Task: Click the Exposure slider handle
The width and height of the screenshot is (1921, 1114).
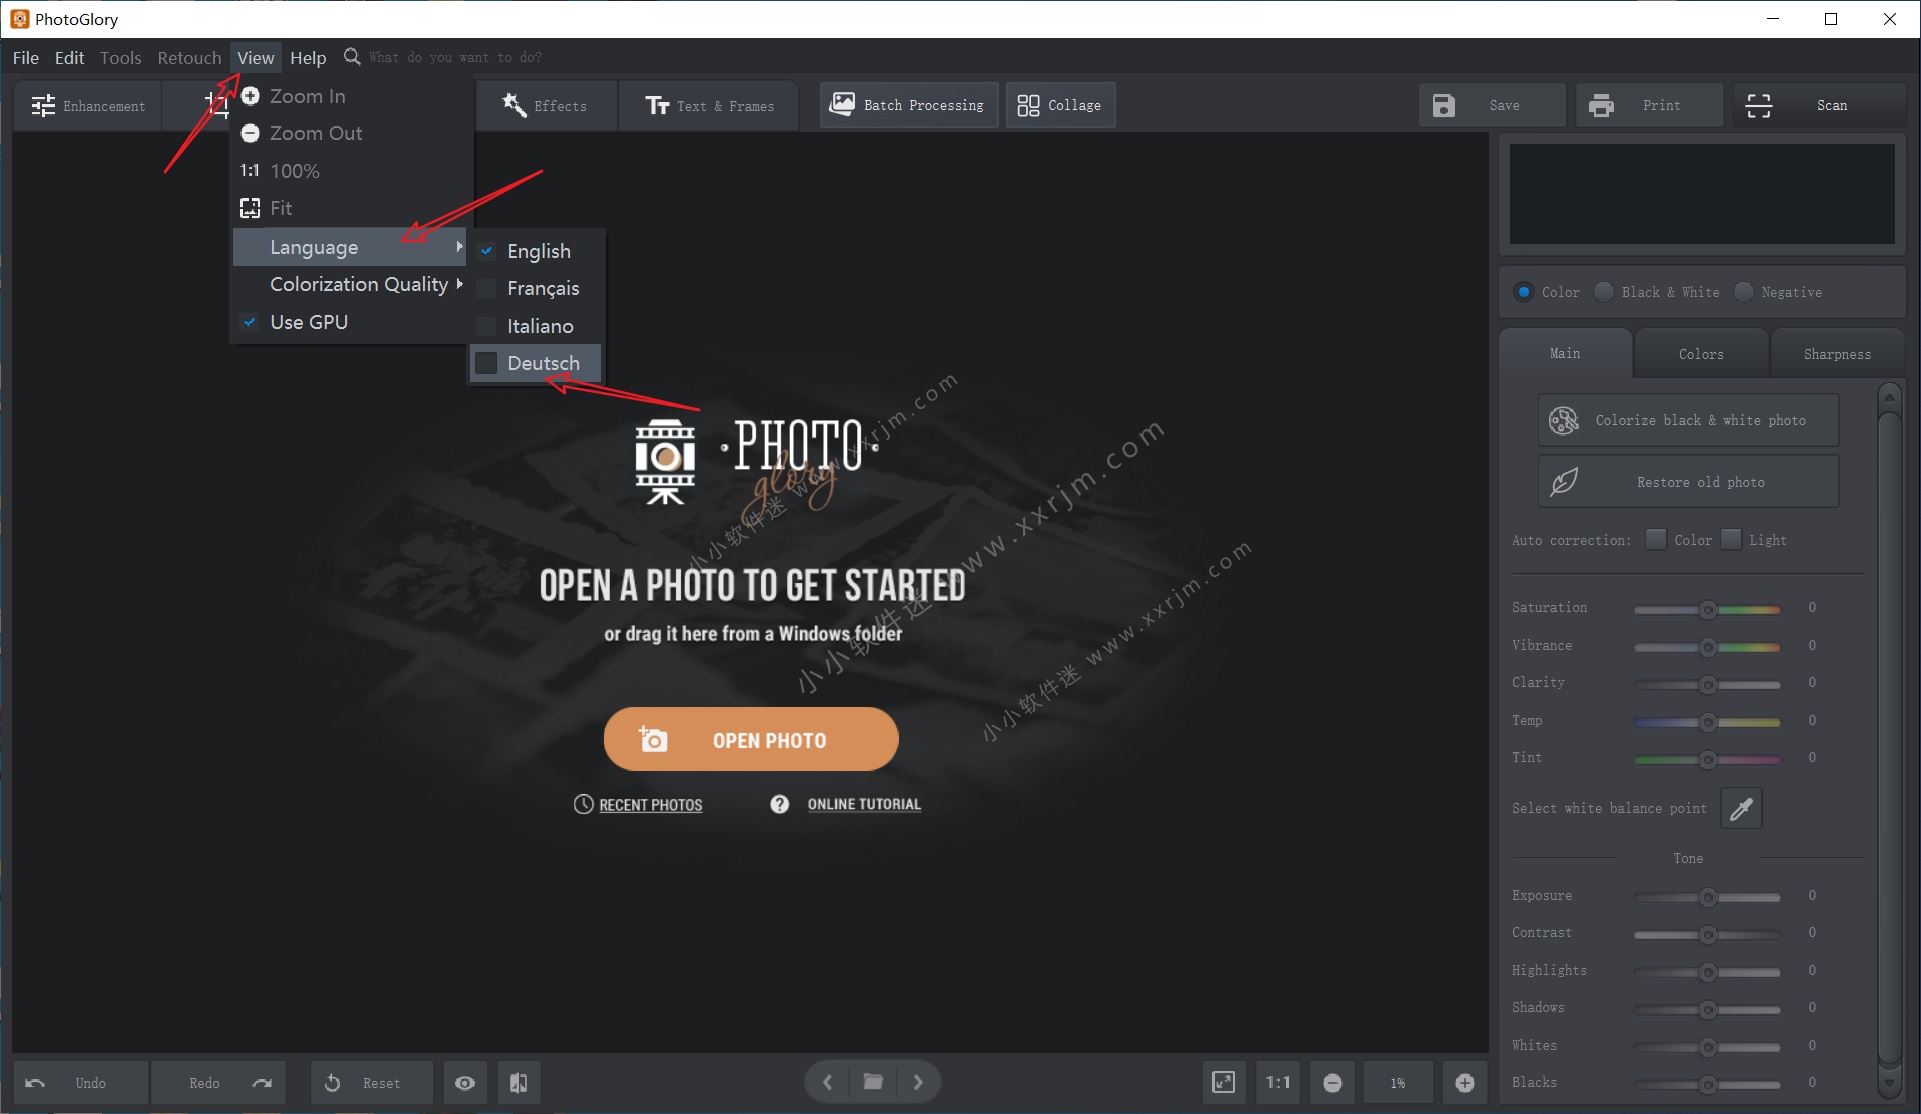Action: point(1708,897)
